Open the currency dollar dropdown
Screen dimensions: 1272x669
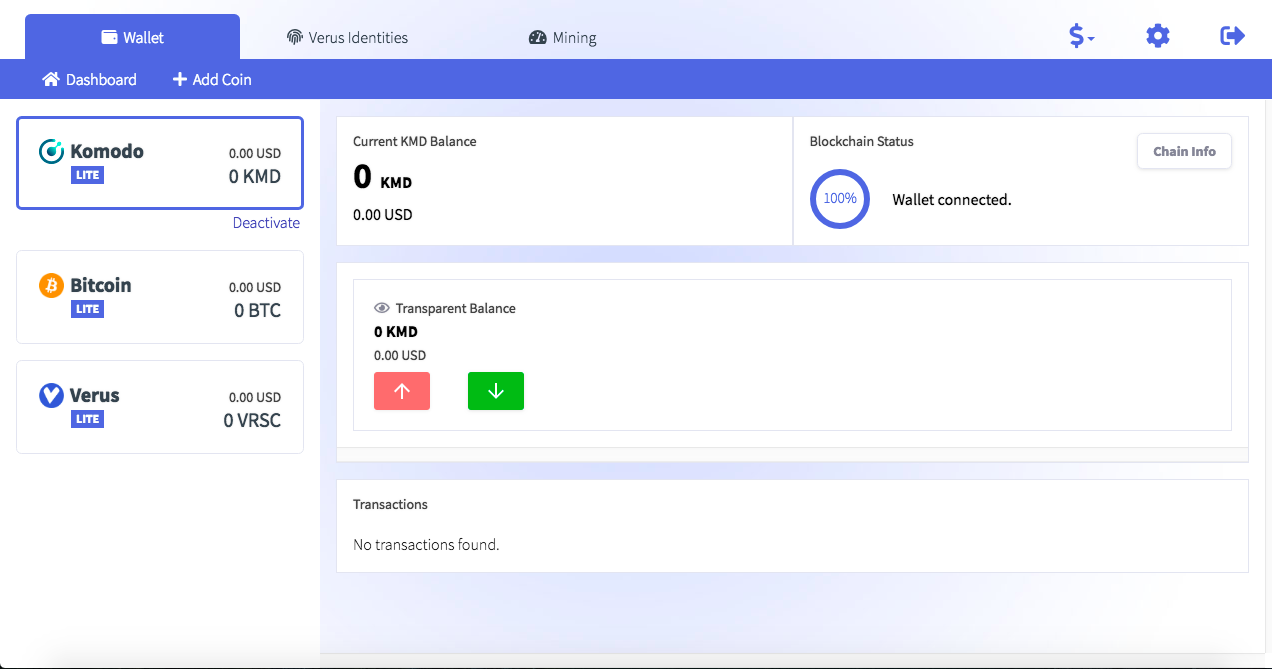coord(1081,36)
